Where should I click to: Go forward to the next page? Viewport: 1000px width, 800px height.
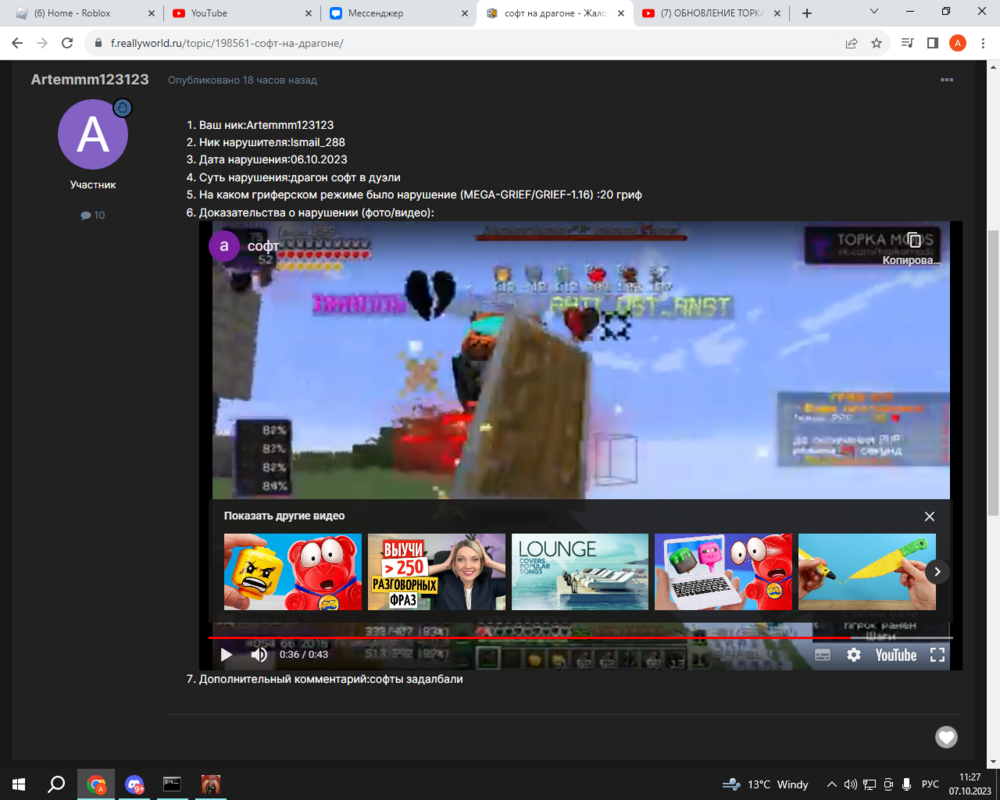pos(42,43)
